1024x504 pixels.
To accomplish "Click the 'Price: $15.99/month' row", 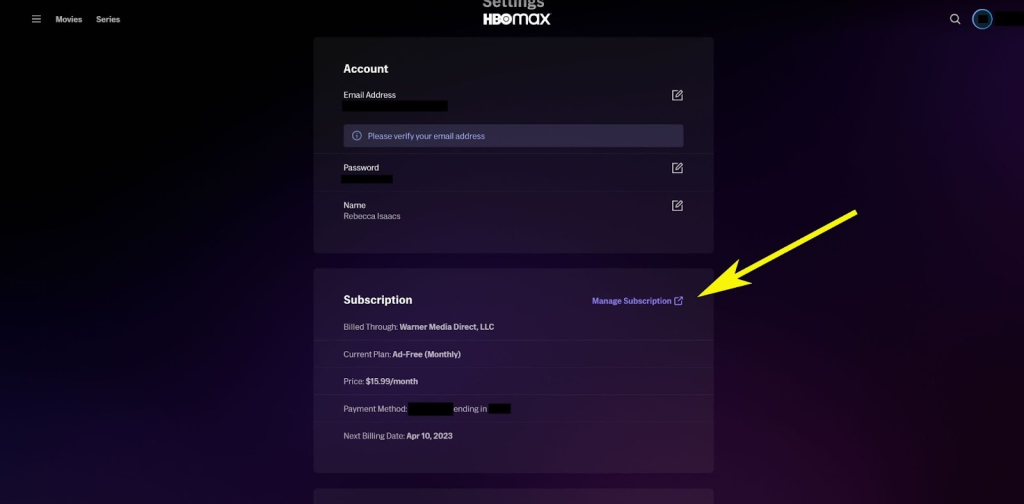I will tap(513, 381).
